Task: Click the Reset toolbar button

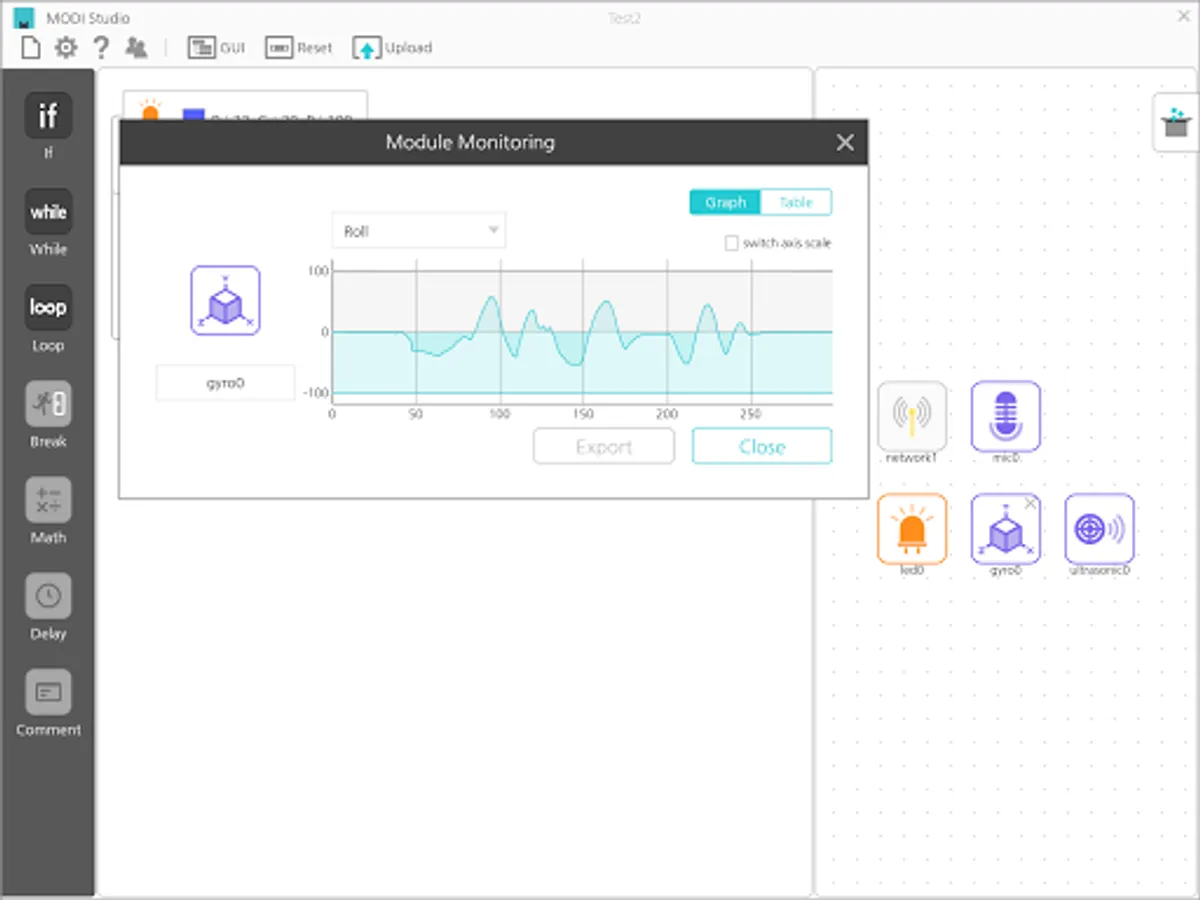Action: (x=299, y=47)
